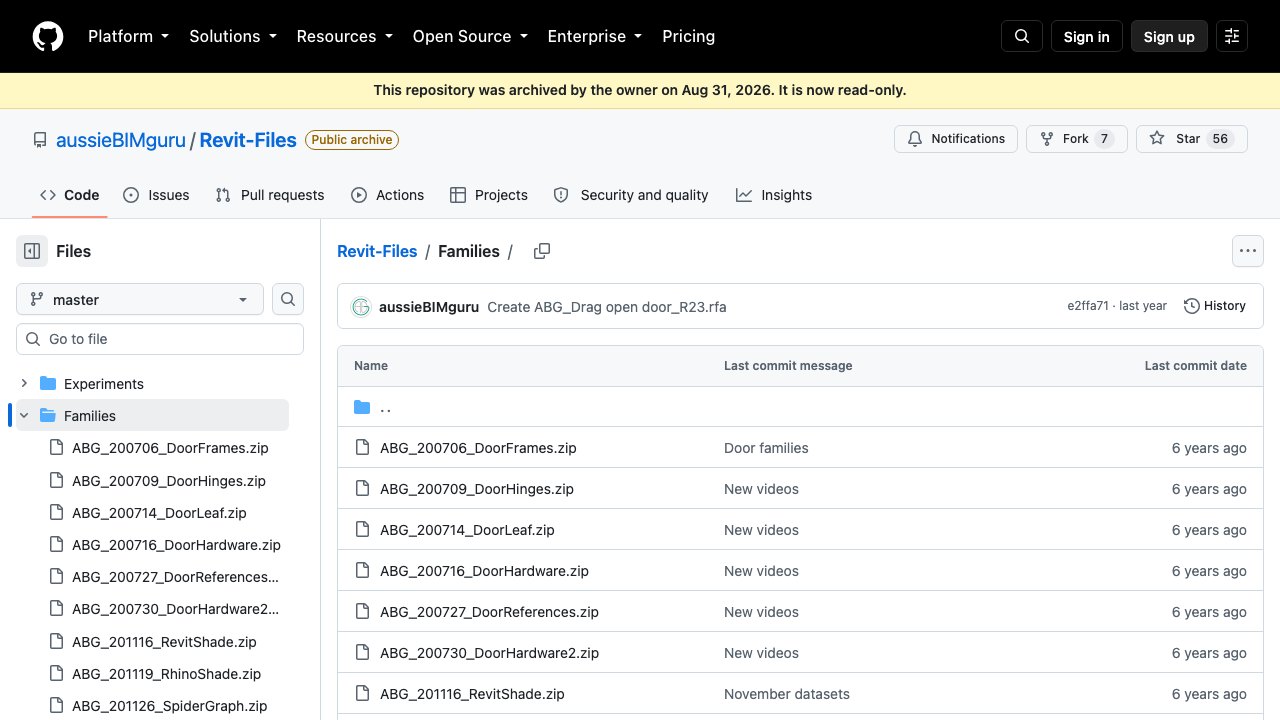This screenshot has height=720, width=1280.
Task: Collapse the file tree side panel icon
Action: (x=32, y=251)
